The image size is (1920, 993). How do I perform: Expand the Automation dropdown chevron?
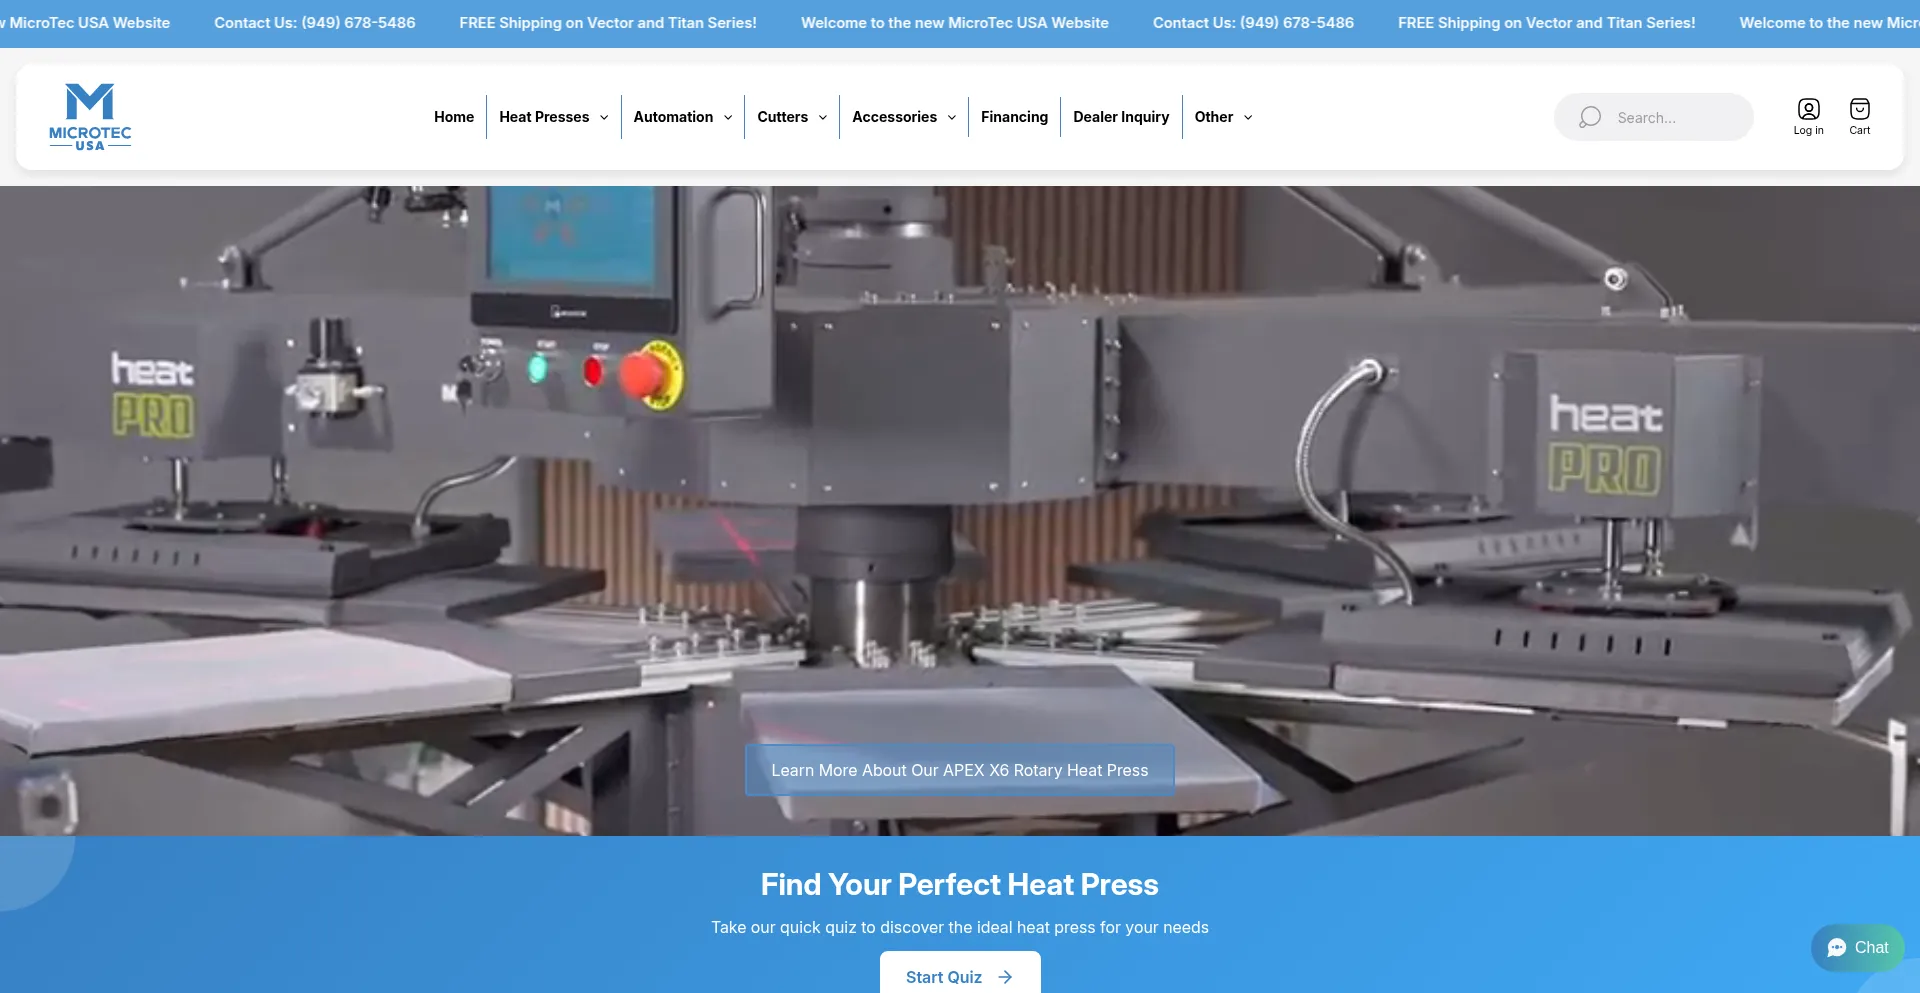[728, 117]
